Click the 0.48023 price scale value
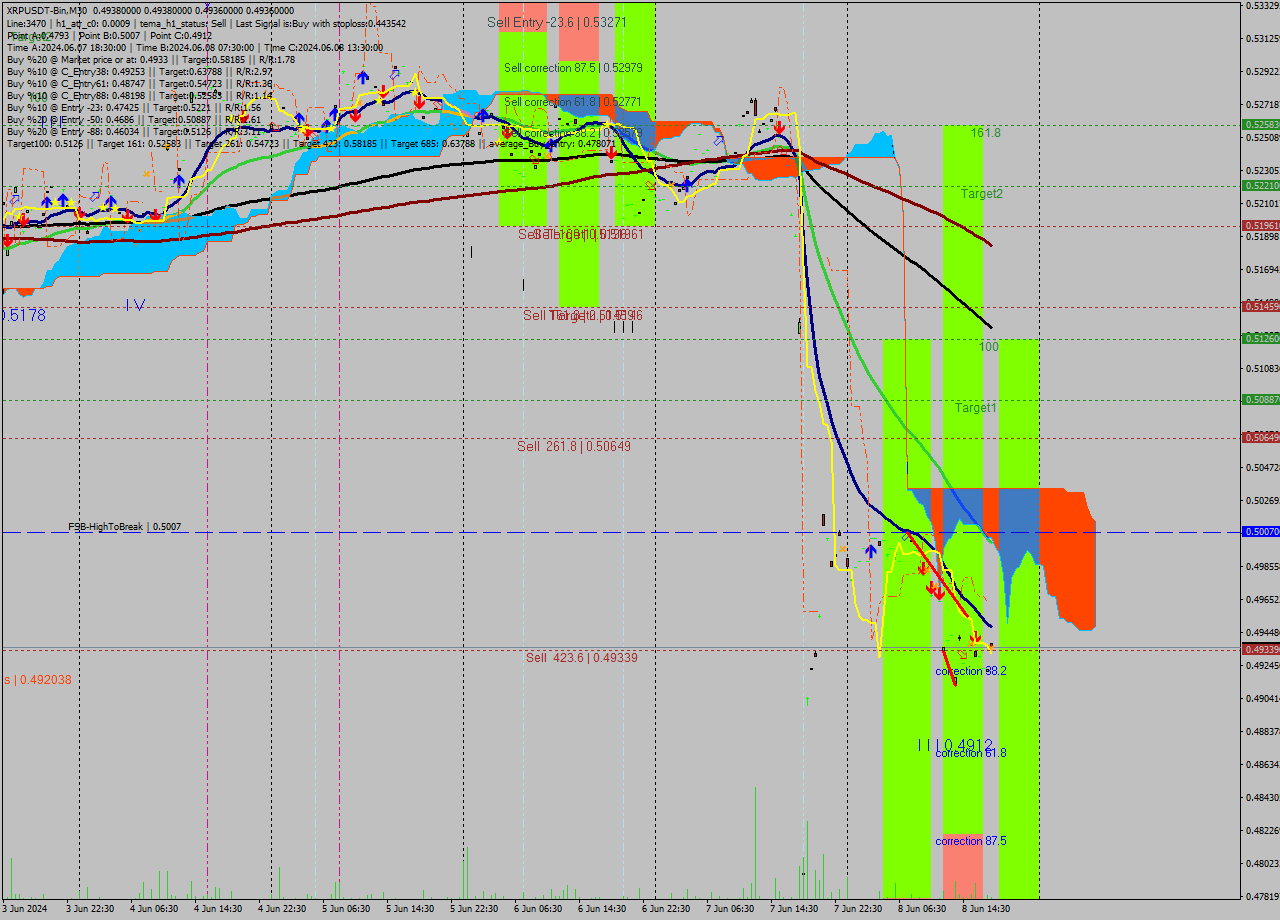 (x=1263, y=864)
